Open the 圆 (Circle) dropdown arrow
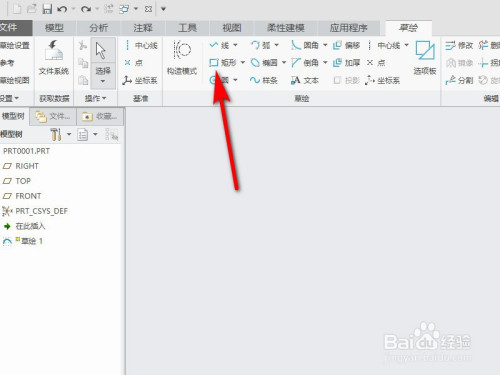 [235, 80]
